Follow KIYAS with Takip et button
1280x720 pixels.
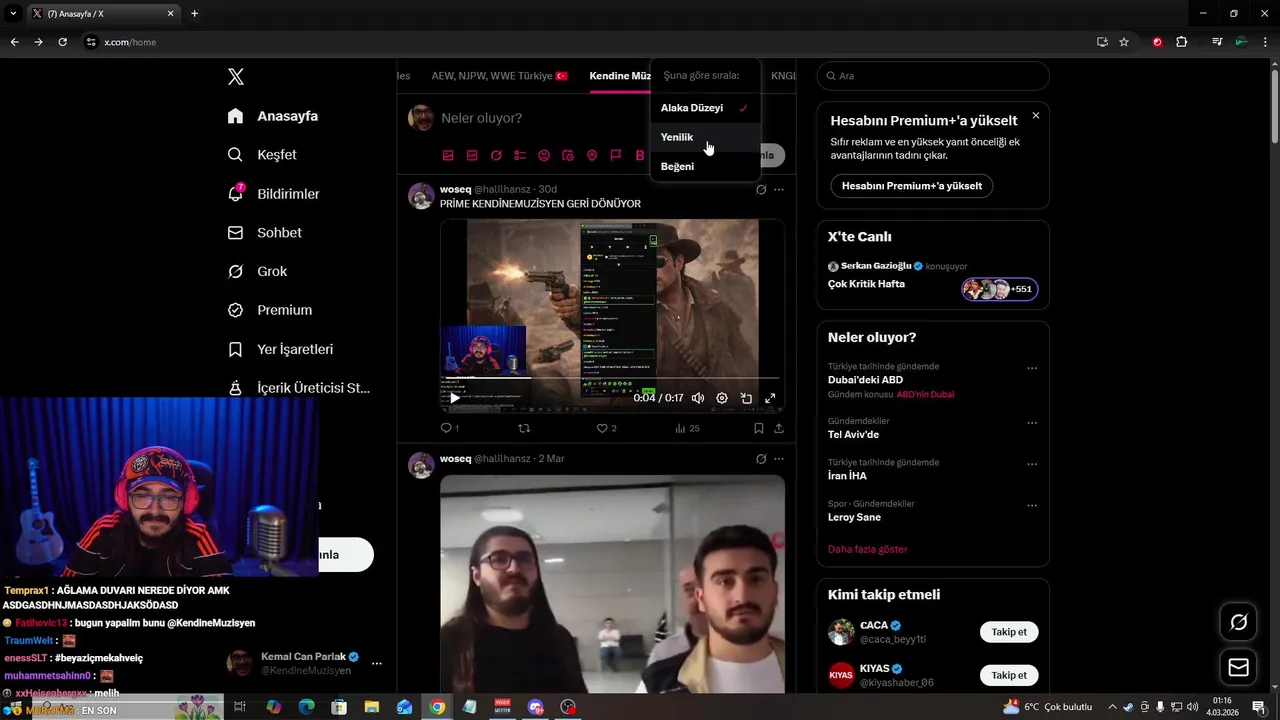tap(1009, 675)
